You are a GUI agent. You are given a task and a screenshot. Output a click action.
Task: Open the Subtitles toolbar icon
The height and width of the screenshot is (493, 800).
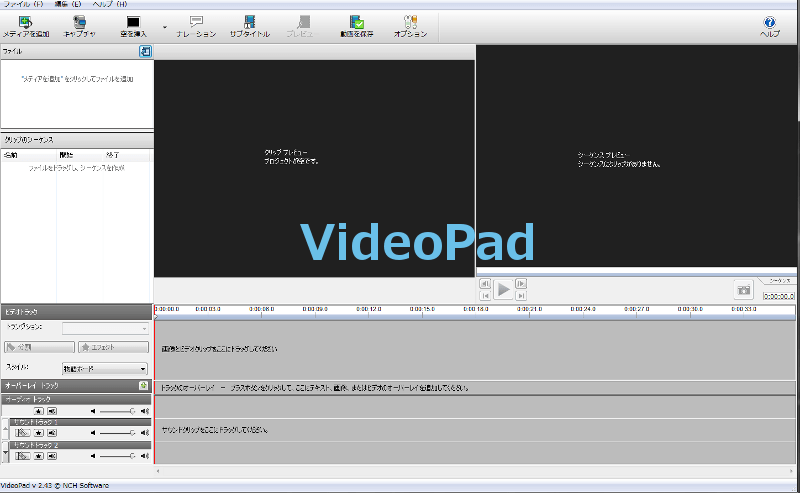pyautogui.click(x=249, y=22)
